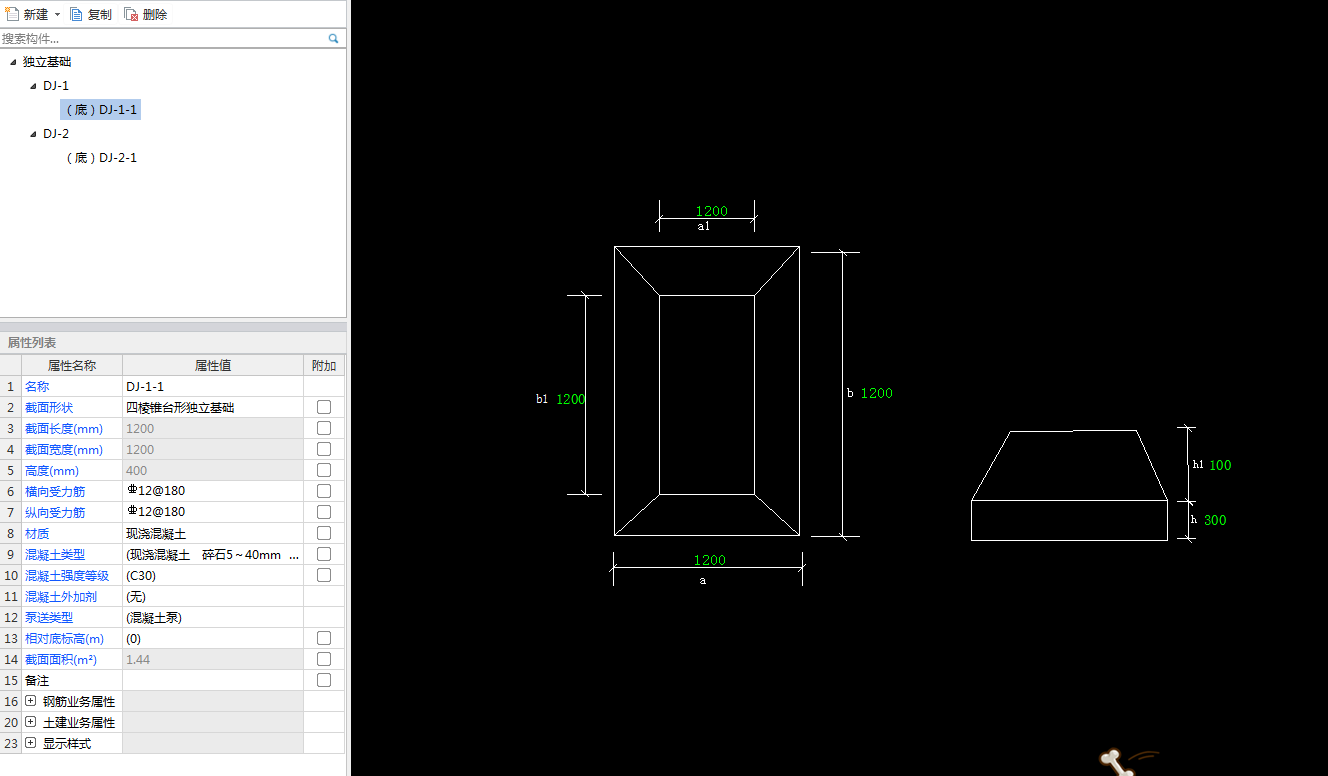This screenshot has width=1328, height=776.
Task: Edit the 纵向受力筋 value 12@180
Action: click(213, 512)
